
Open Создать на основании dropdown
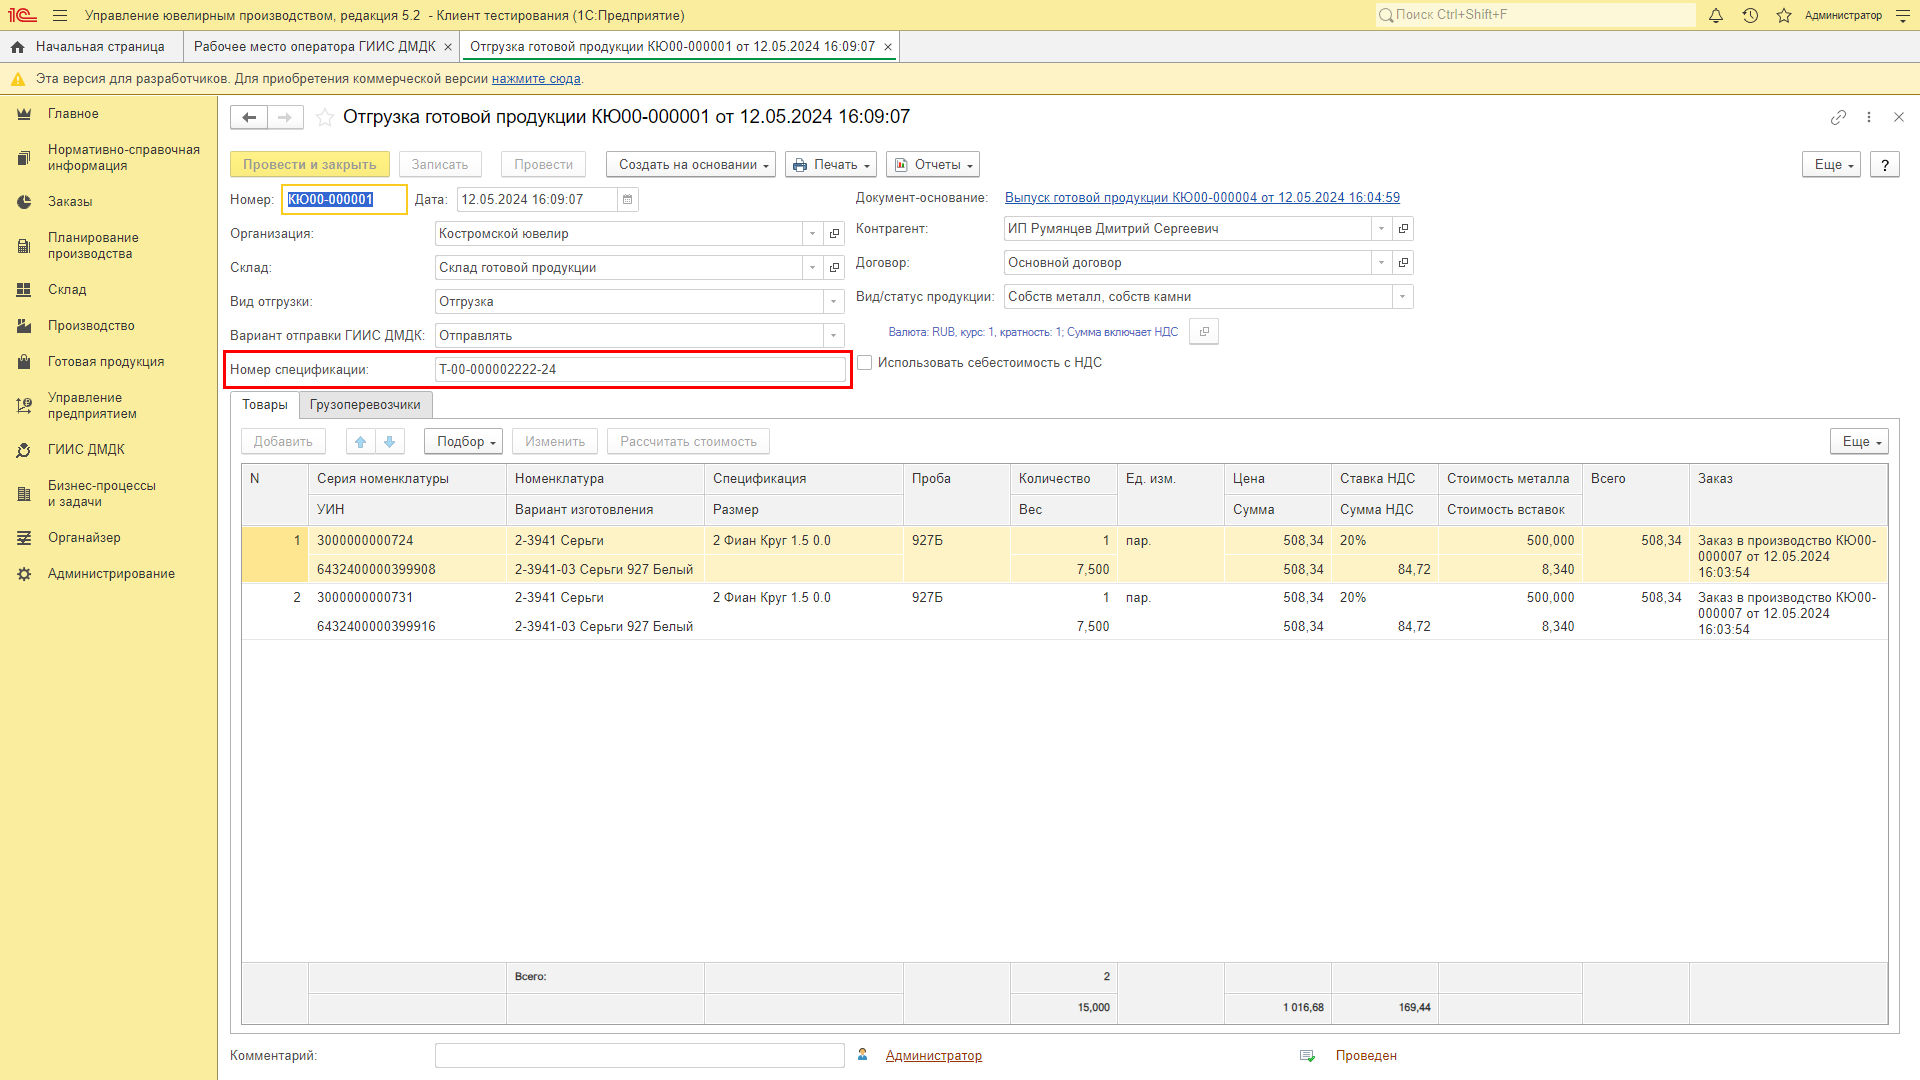tap(691, 165)
